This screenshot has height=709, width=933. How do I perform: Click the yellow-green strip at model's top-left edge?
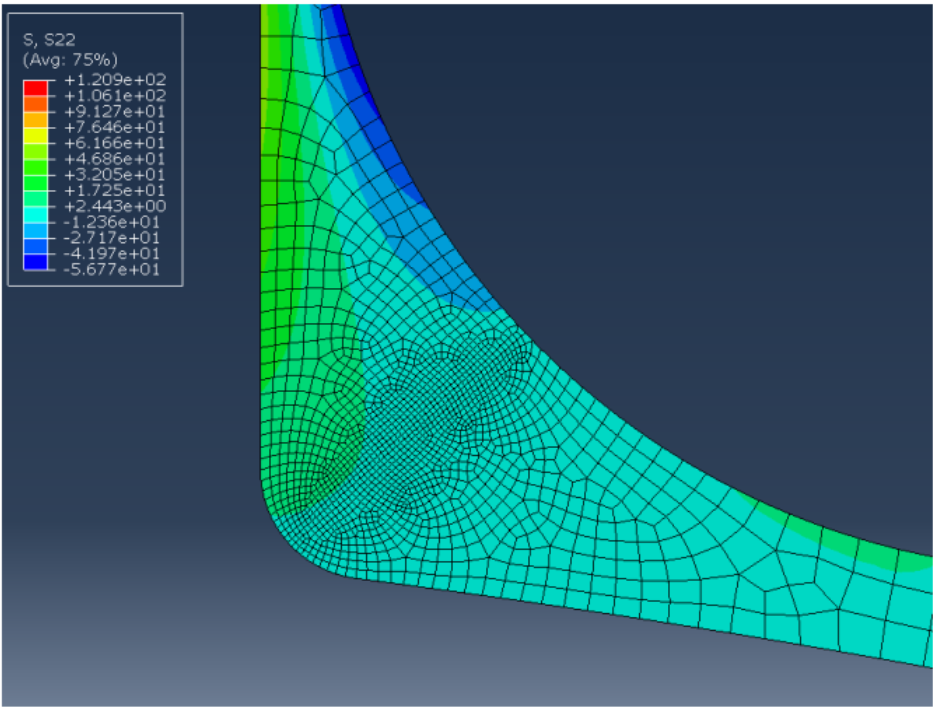point(268,80)
